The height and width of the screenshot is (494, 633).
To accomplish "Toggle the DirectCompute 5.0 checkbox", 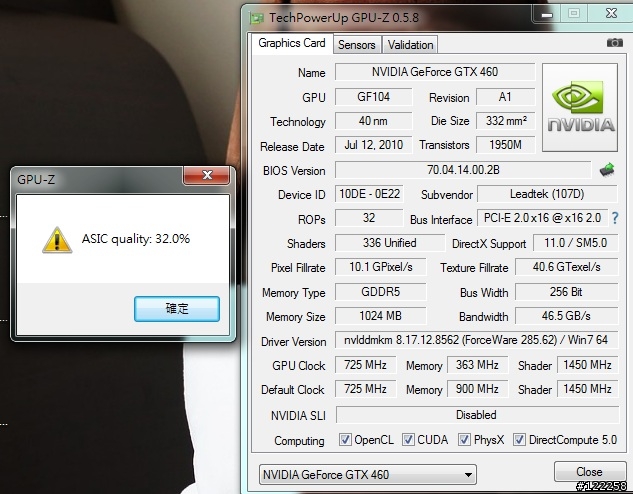I will coord(519,440).
